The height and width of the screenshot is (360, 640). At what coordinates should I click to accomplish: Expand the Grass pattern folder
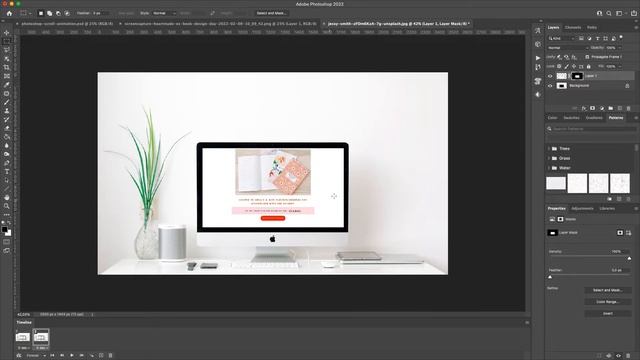(x=549, y=158)
